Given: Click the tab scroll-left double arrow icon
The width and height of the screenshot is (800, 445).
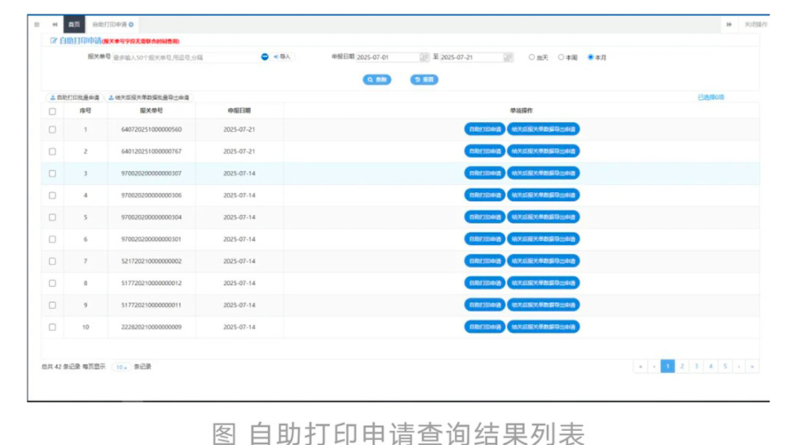Looking at the screenshot, I should coord(54,24).
